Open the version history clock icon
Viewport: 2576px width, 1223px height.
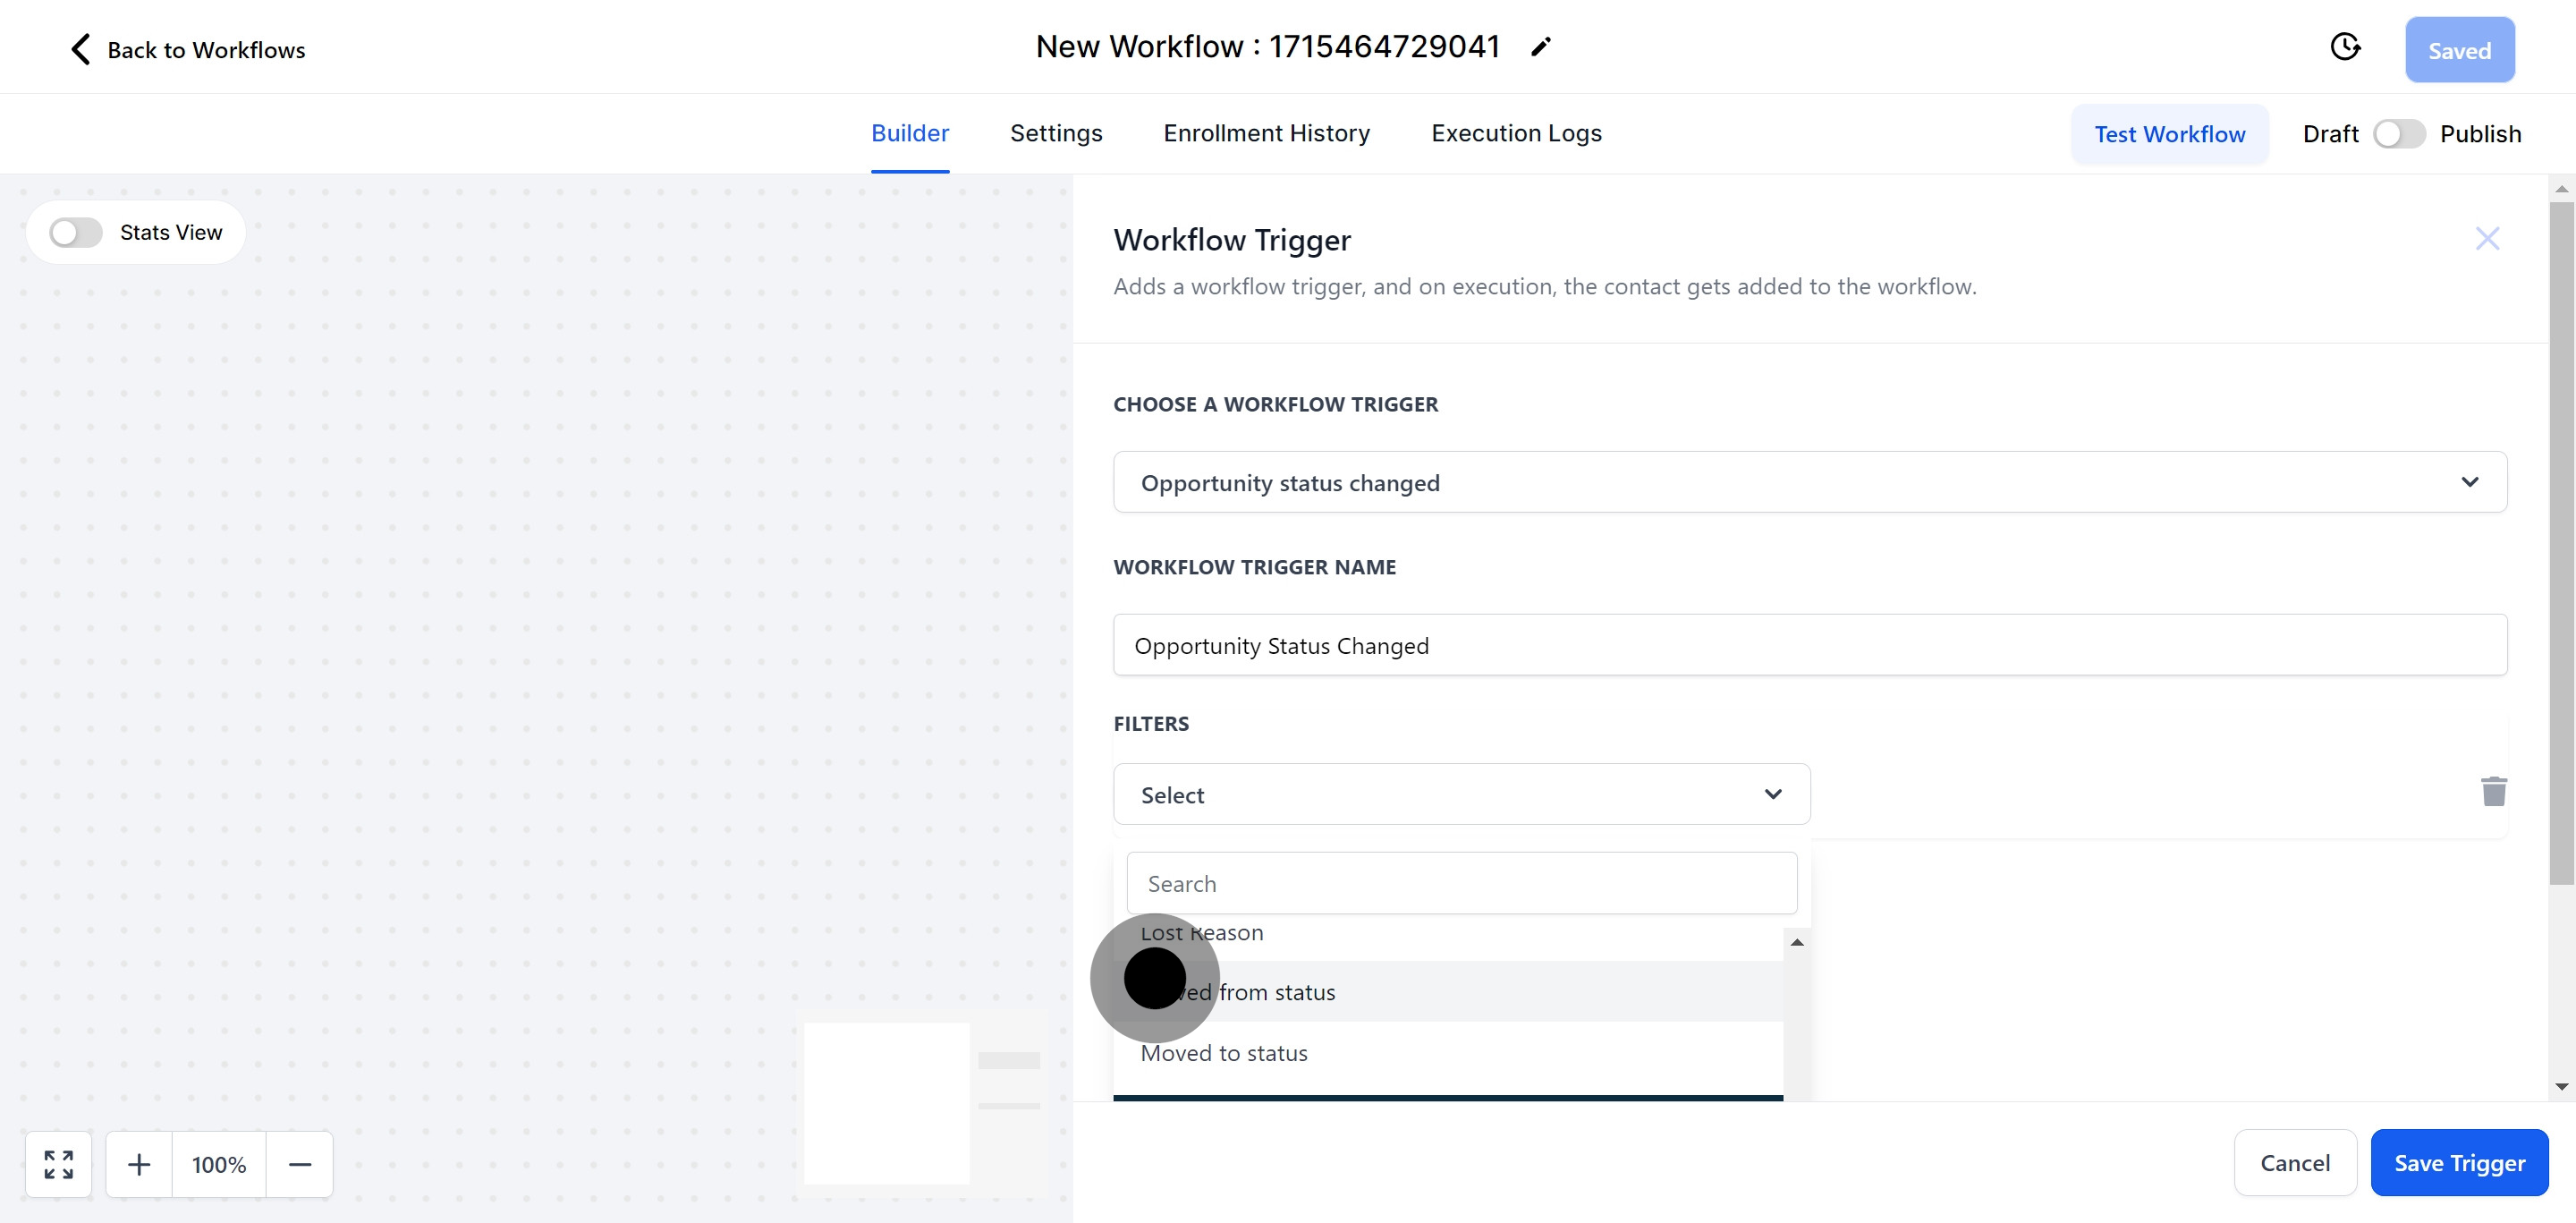(x=2344, y=47)
